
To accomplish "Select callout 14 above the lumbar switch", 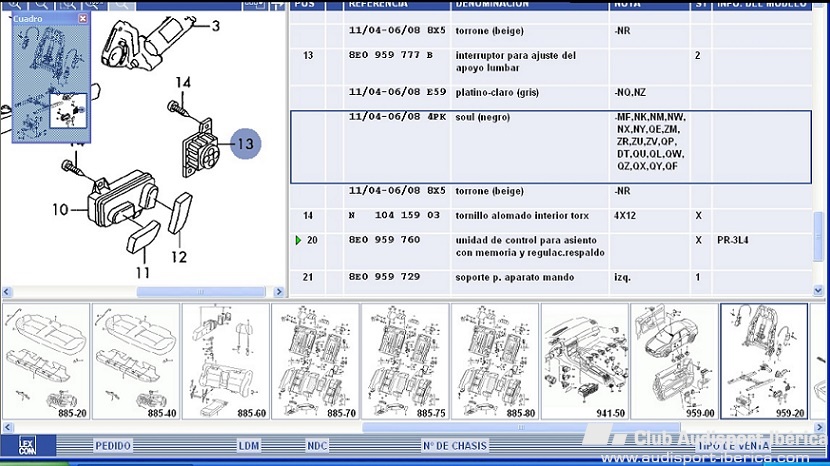I will 183,83.
